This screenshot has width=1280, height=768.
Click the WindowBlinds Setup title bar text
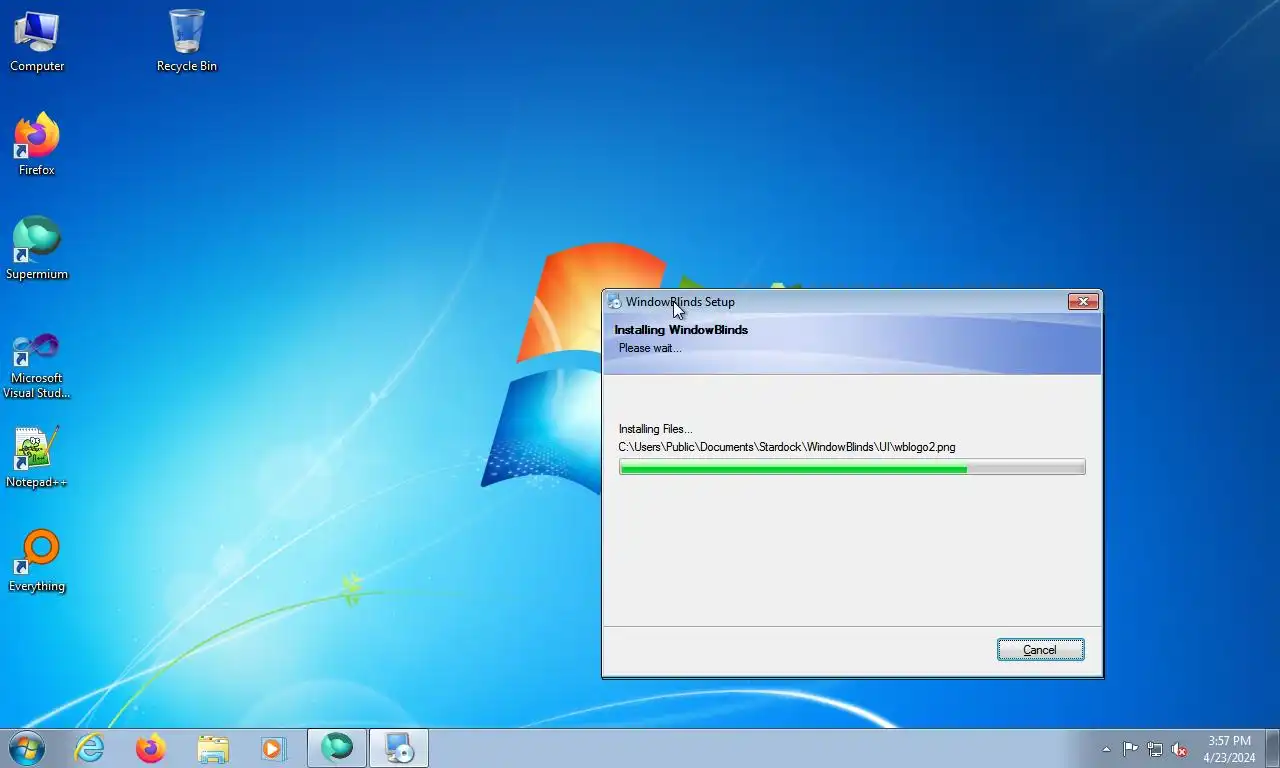click(680, 302)
